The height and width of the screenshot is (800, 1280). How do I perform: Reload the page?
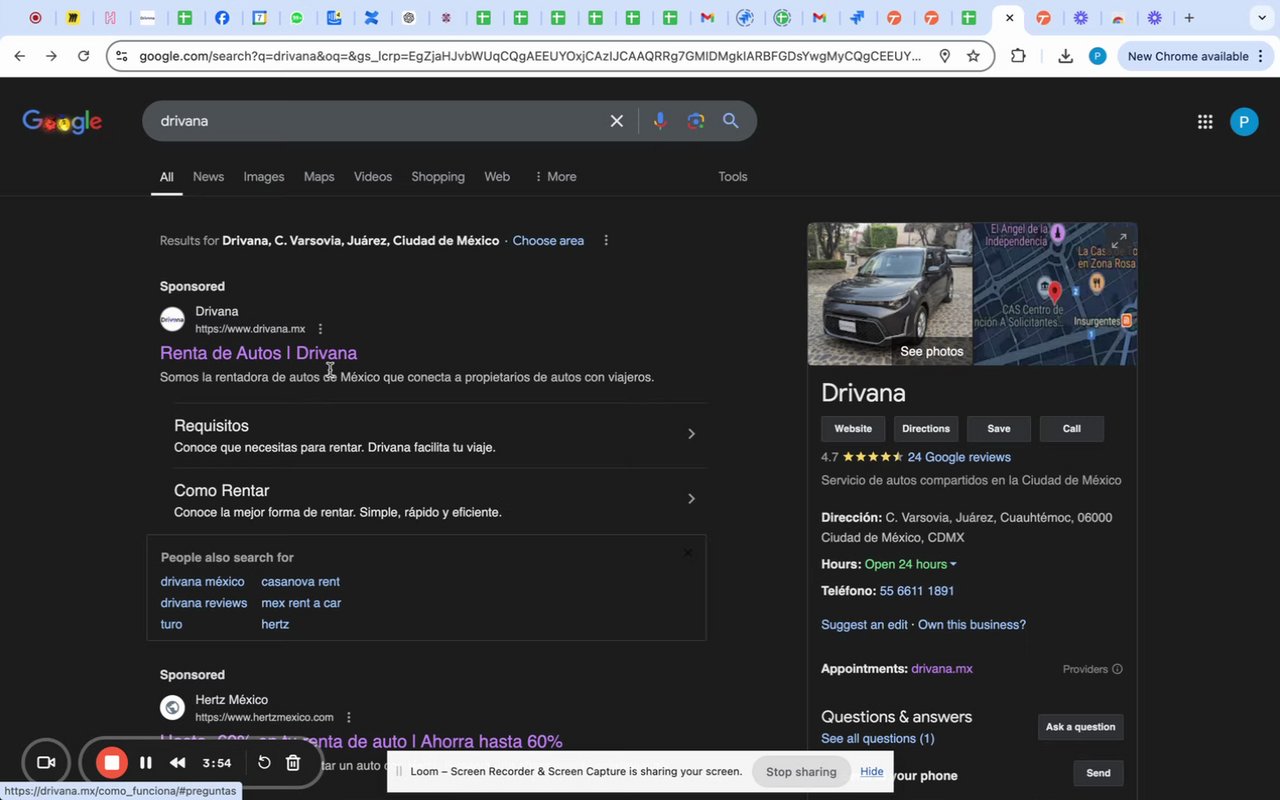tap(84, 57)
